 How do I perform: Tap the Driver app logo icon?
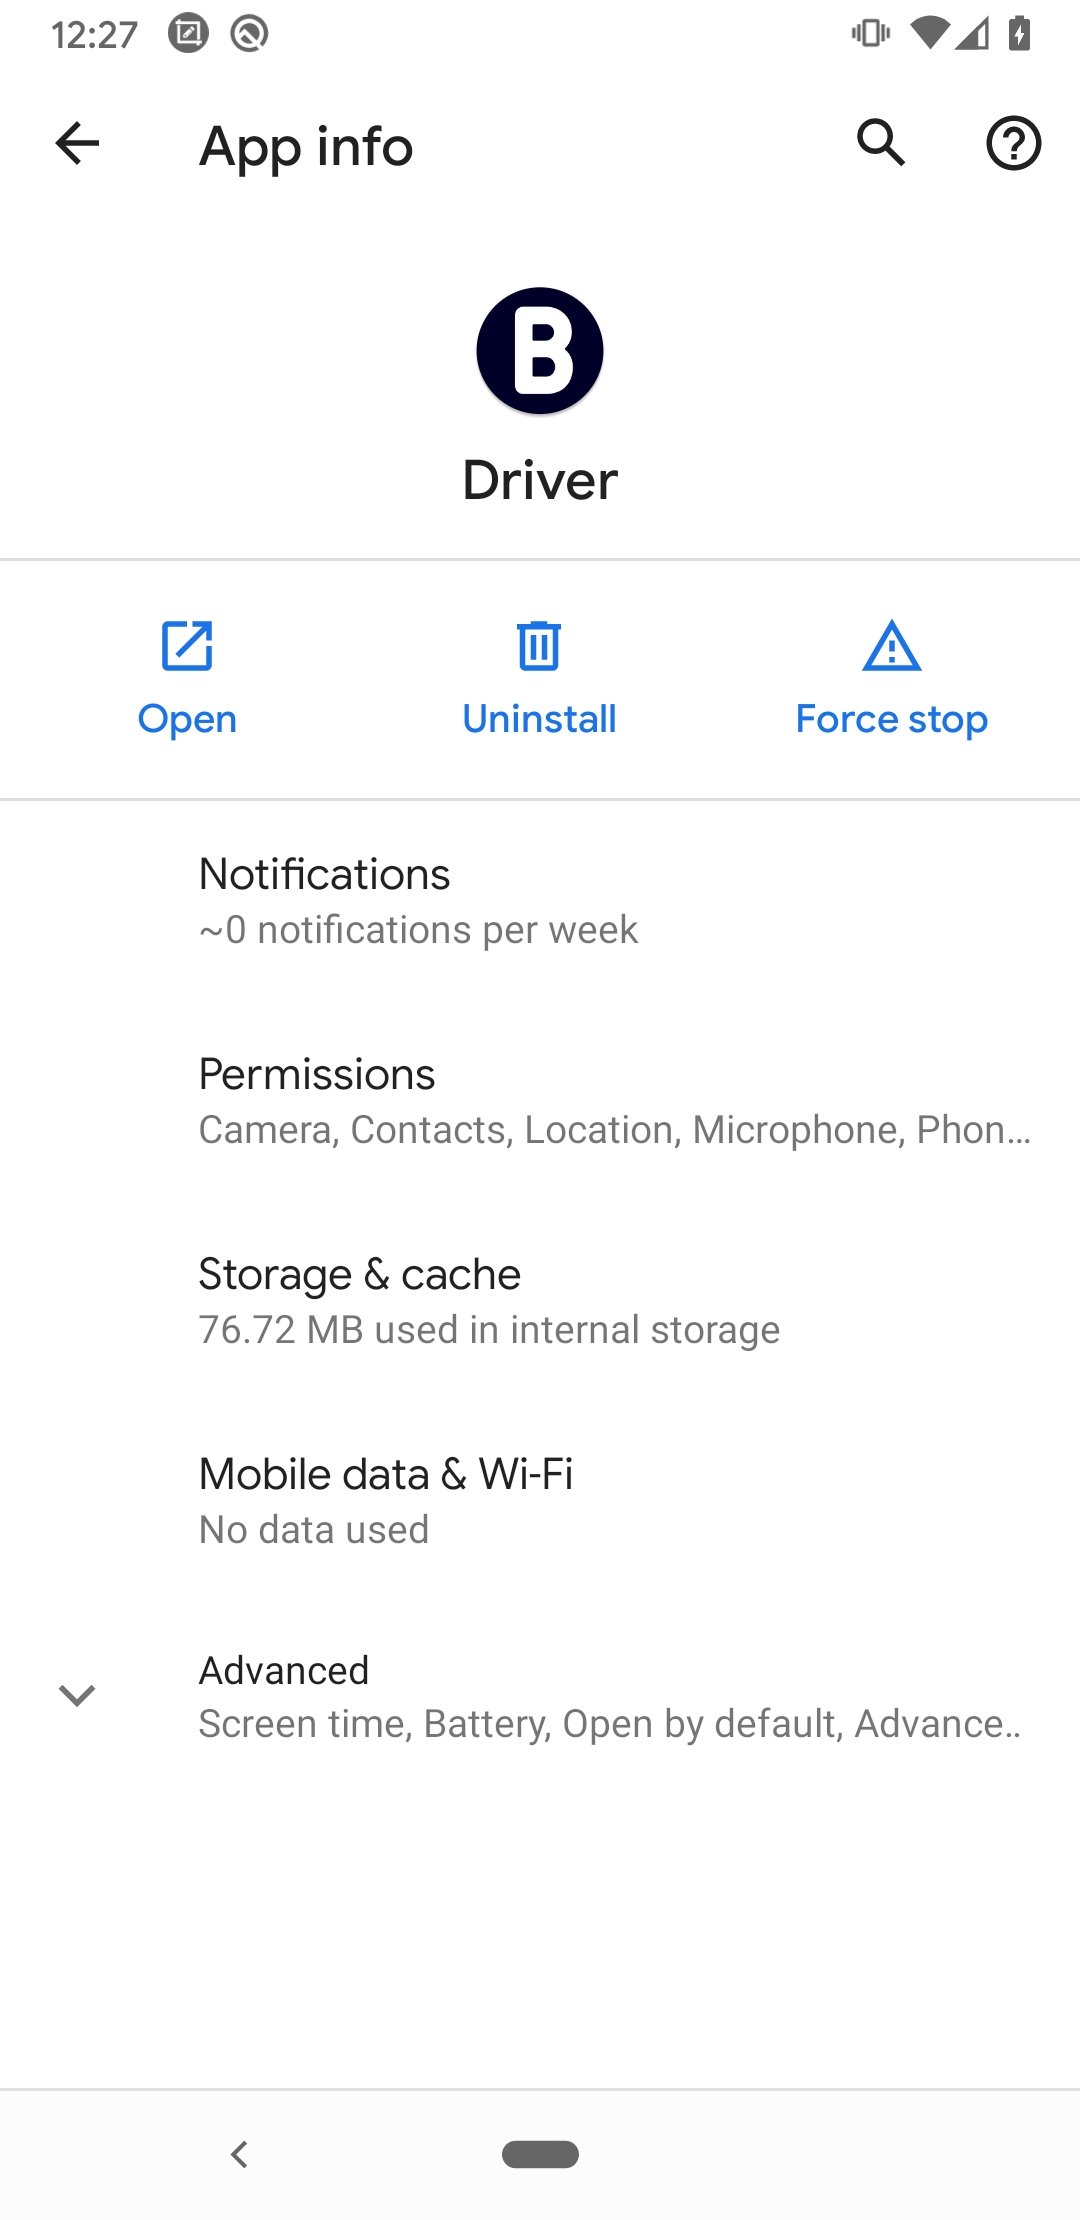pyautogui.click(x=540, y=351)
